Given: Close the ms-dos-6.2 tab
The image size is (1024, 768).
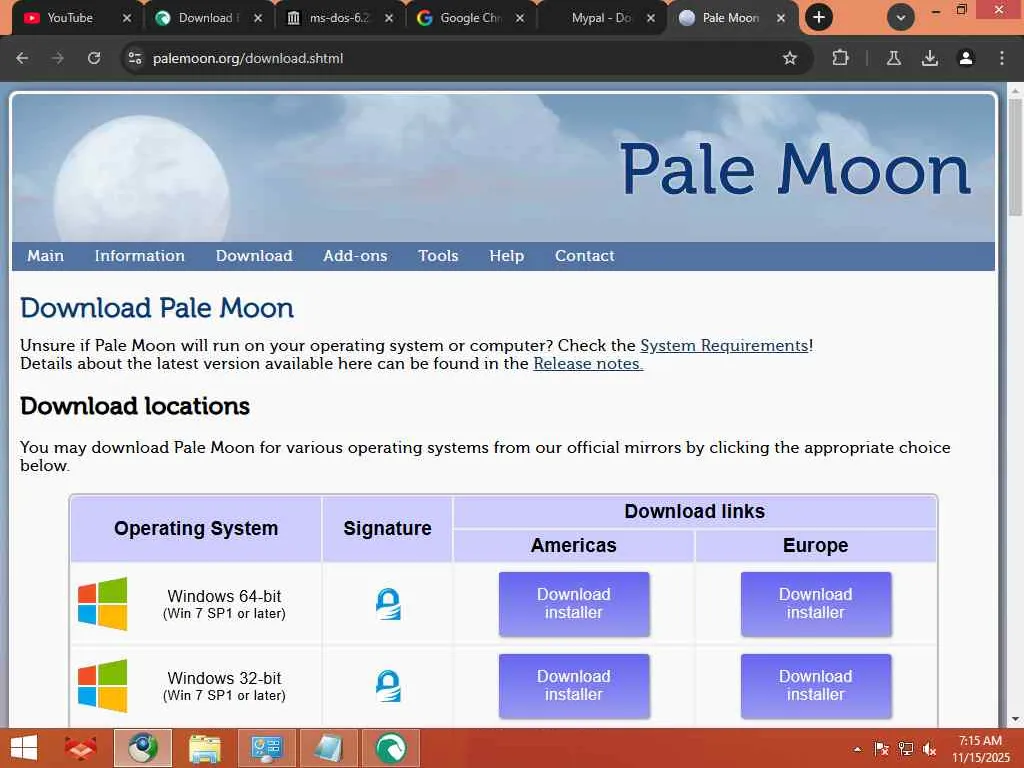Looking at the screenshot, I should point(389,18).
